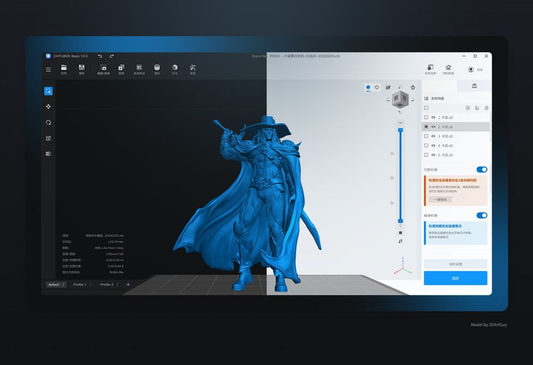Click the Repair tools toolbar icon
533x365 pixels.
(x=193, y=68)
